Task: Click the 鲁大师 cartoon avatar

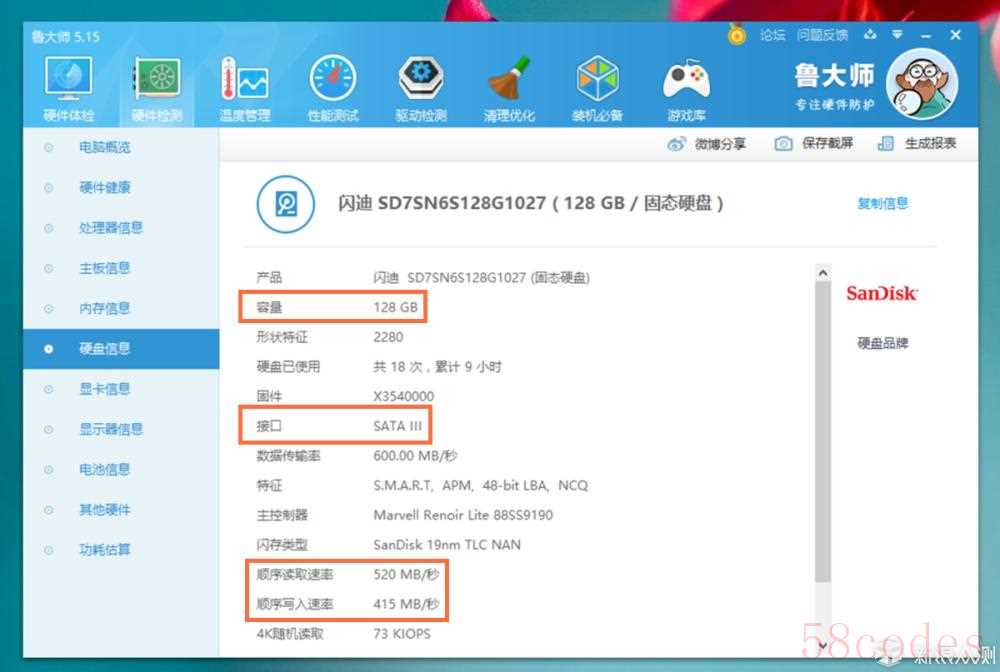Action: tap(922, 84)
